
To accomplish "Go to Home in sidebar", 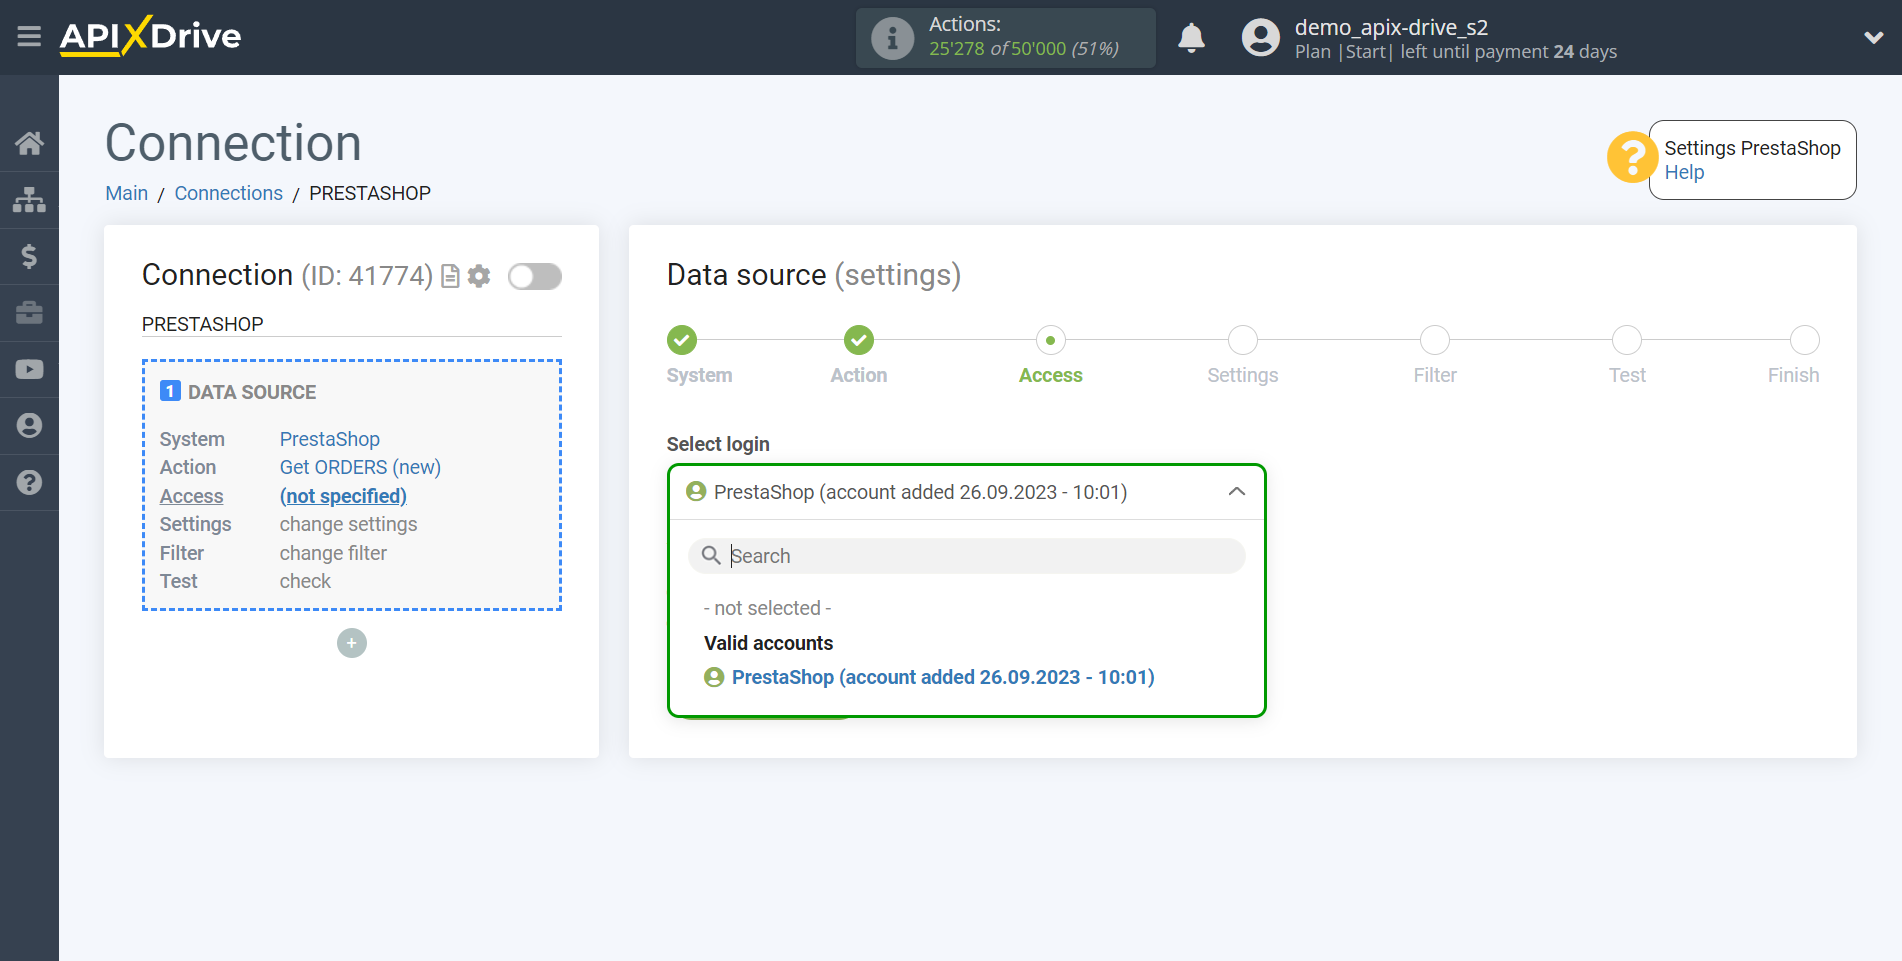I will pos(29,143).
